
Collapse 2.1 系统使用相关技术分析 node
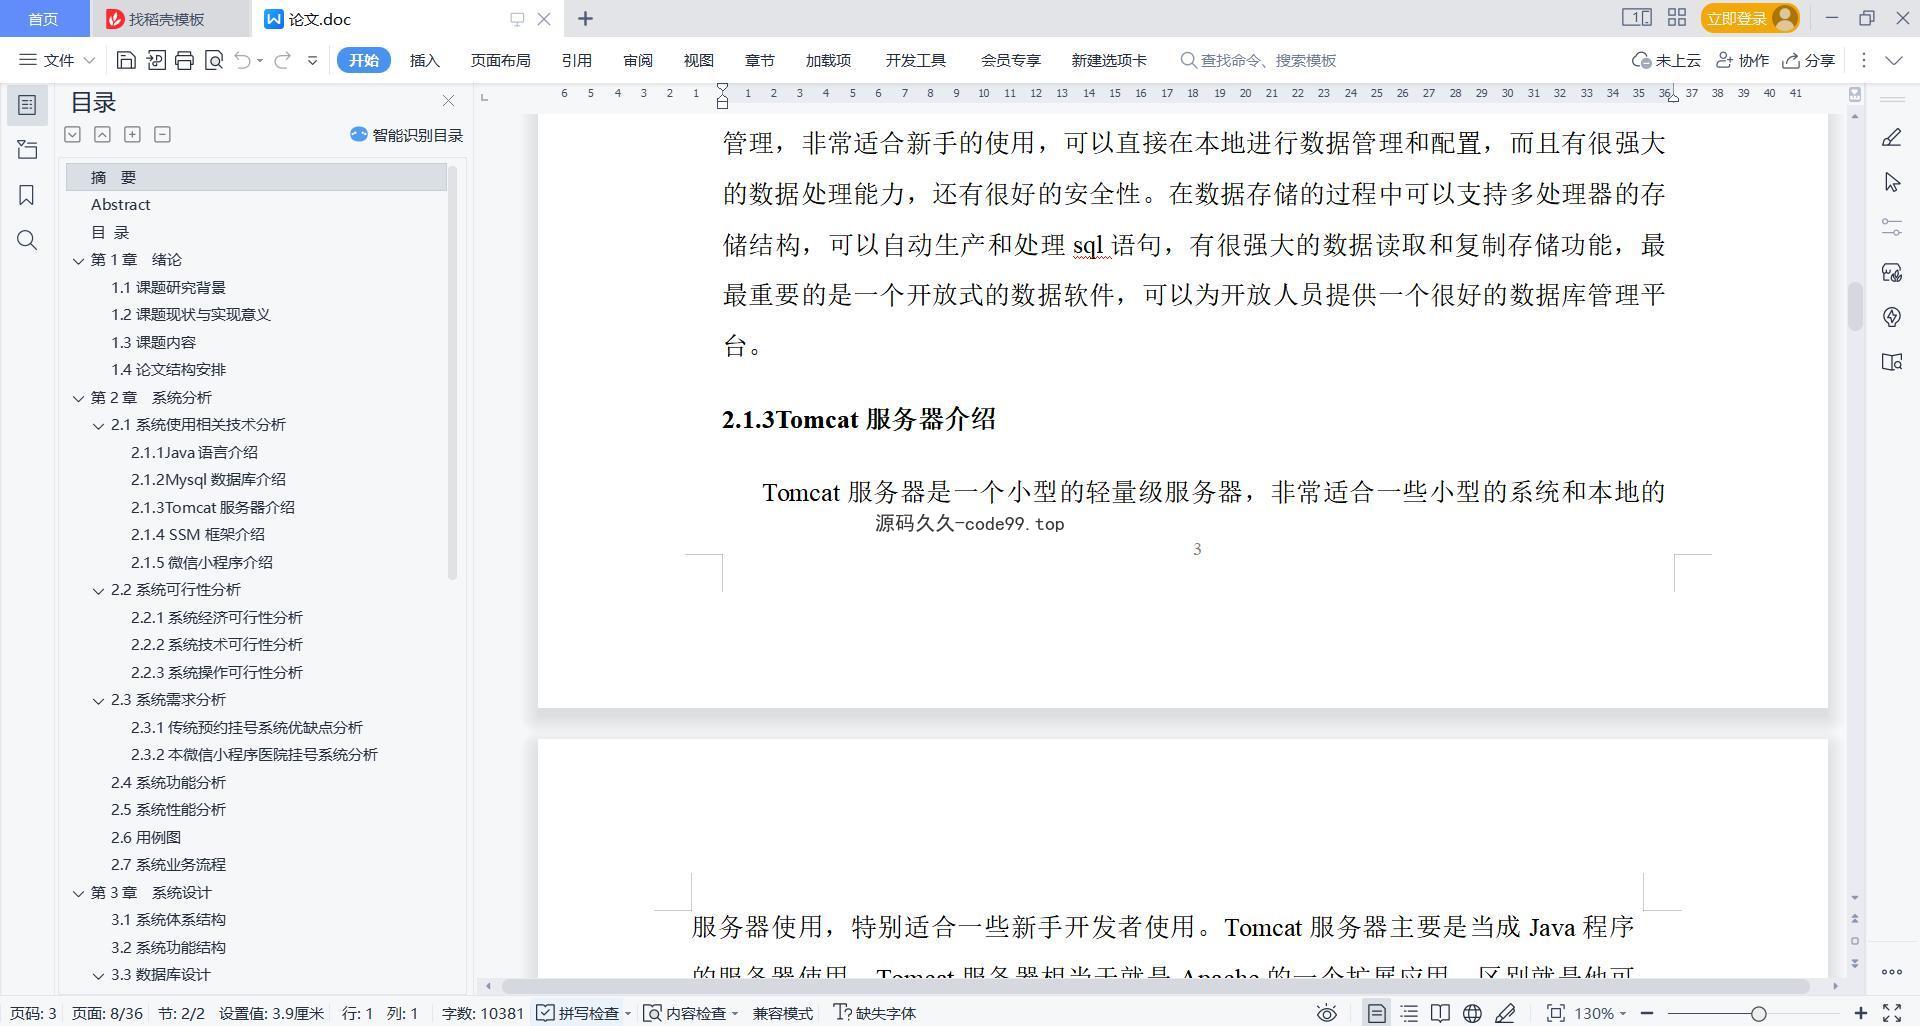[99, 425]
